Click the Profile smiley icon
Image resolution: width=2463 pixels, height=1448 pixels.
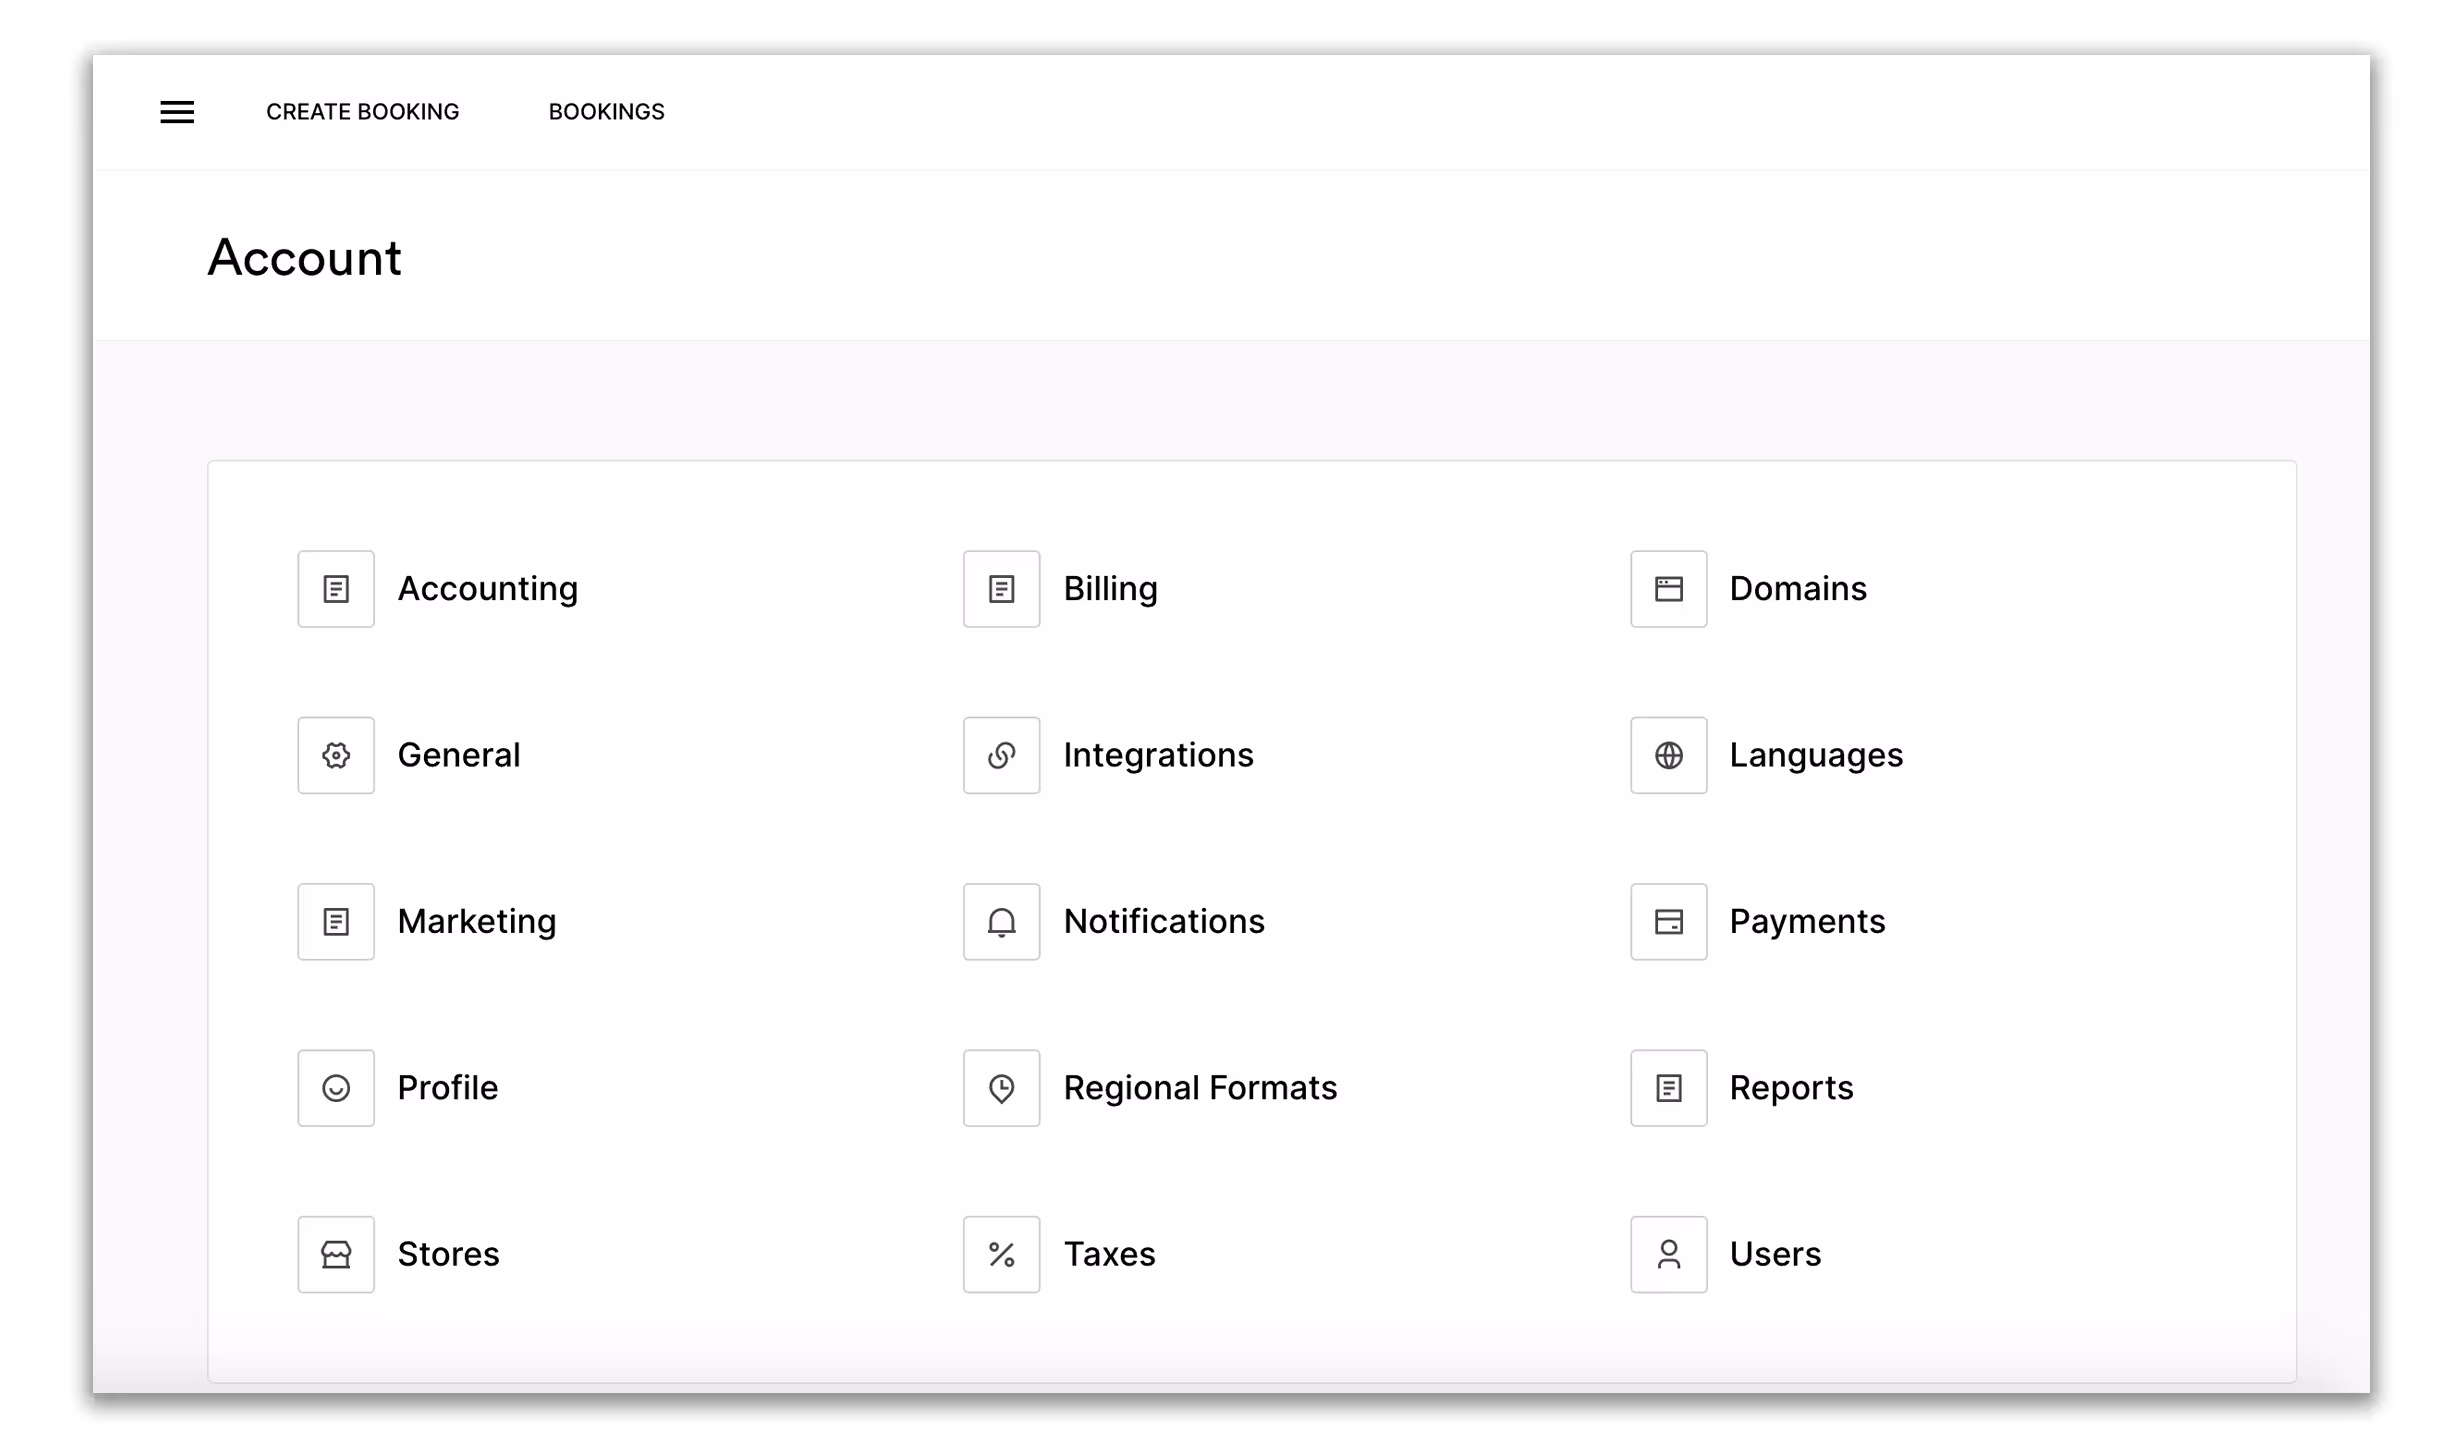click(x=336, y=1088)
